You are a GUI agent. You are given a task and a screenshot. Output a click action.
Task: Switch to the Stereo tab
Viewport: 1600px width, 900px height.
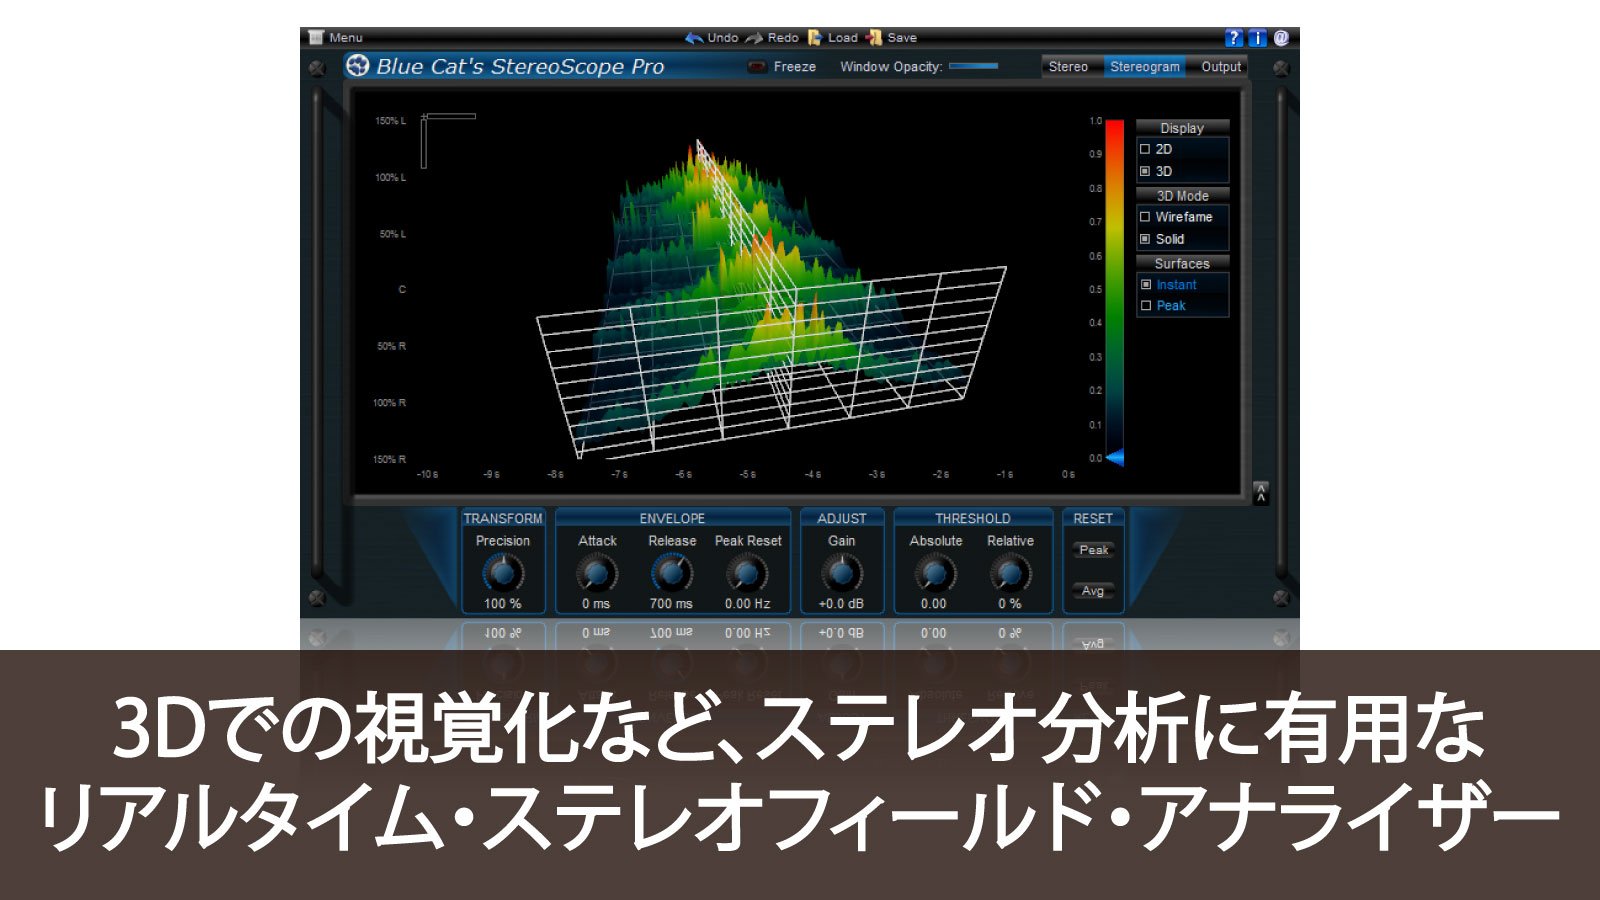[1068, 67]
